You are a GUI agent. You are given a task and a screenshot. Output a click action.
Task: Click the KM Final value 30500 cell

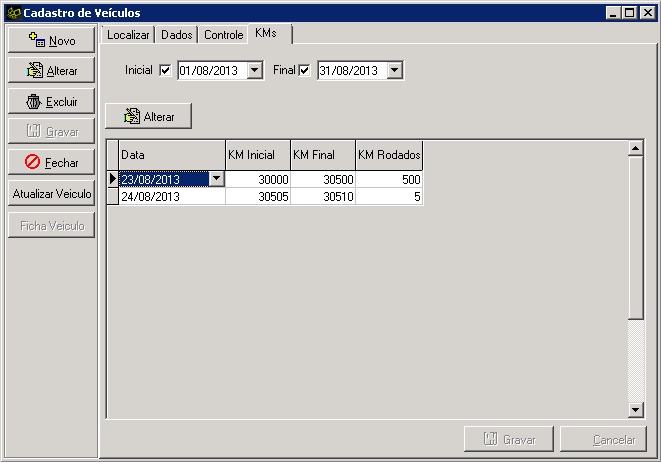322,179
